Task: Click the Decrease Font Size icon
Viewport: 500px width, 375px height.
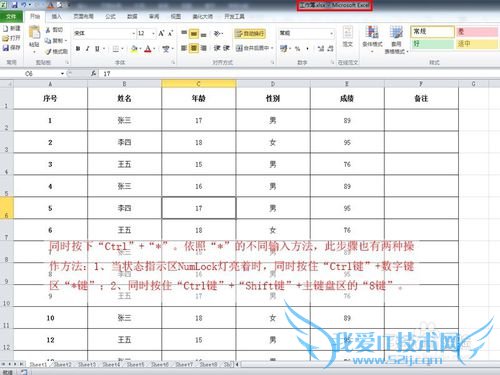Action: [170, 33]
